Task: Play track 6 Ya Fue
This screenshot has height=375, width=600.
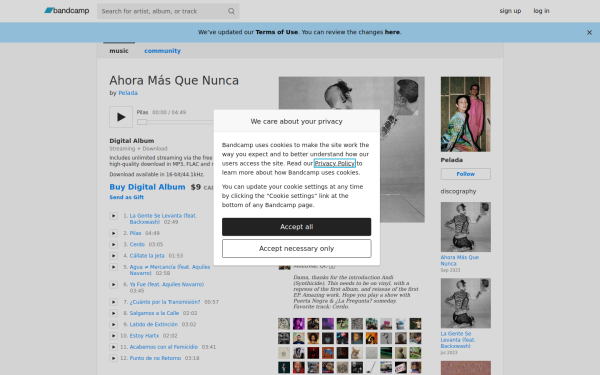Action: click(113, 284)
